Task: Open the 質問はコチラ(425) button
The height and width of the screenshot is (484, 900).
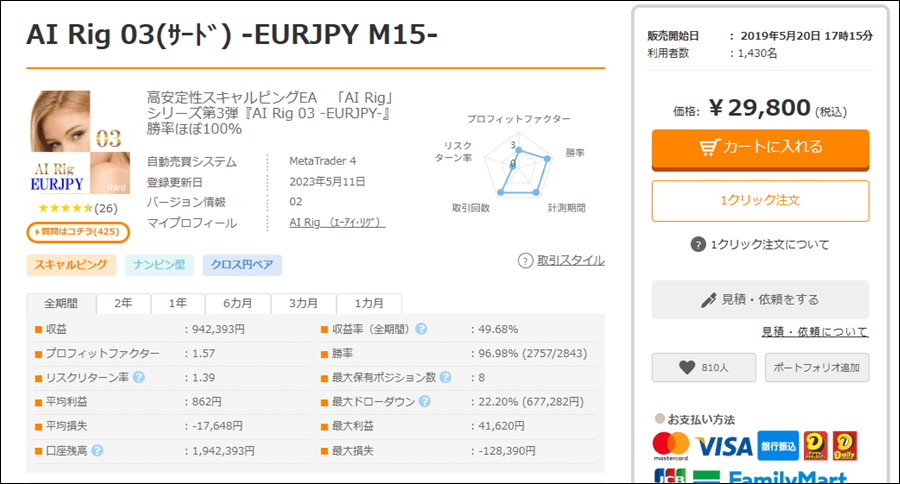Action: [78, 232]
